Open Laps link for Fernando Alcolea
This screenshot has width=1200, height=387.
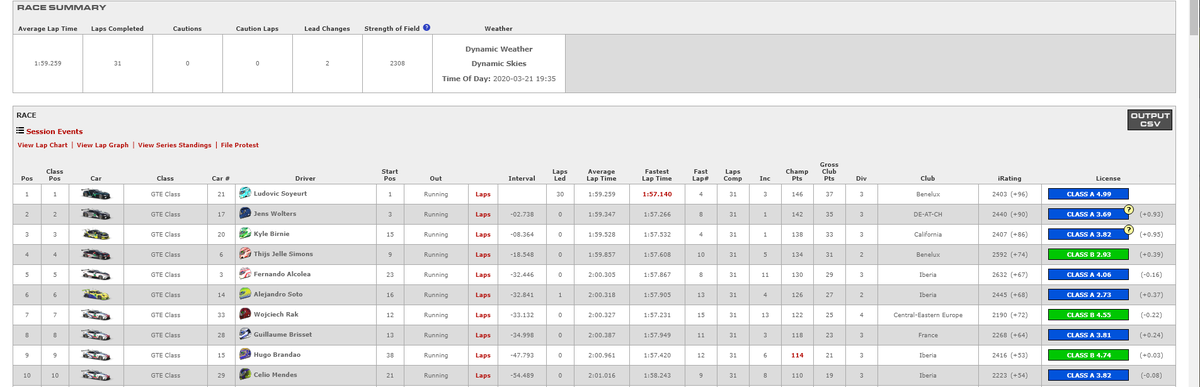coord(483,274)
